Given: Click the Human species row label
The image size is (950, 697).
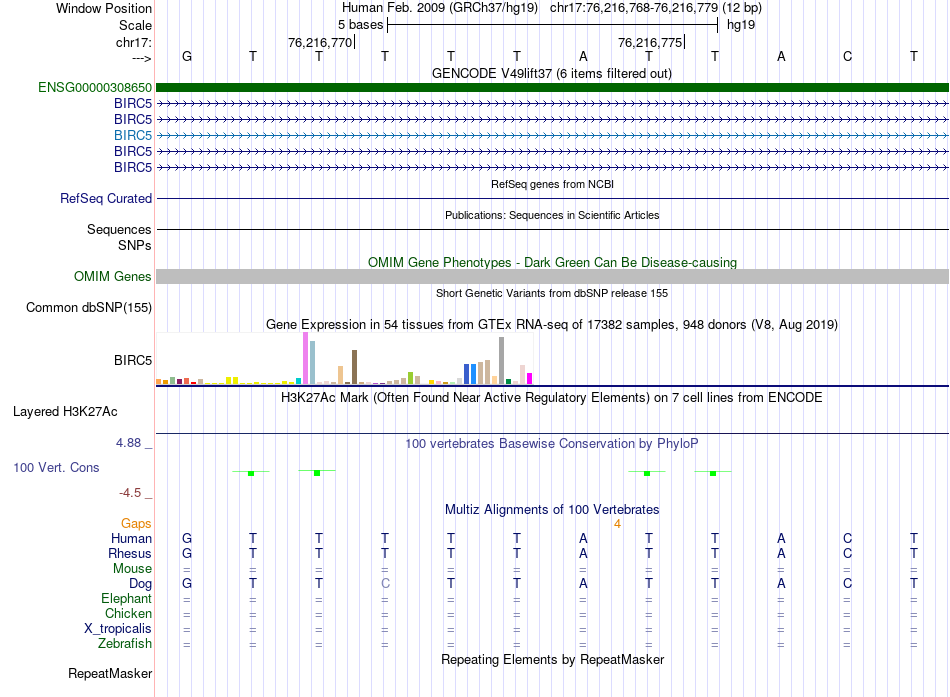Looking at the screenshot, I should (x=131, y=538).
